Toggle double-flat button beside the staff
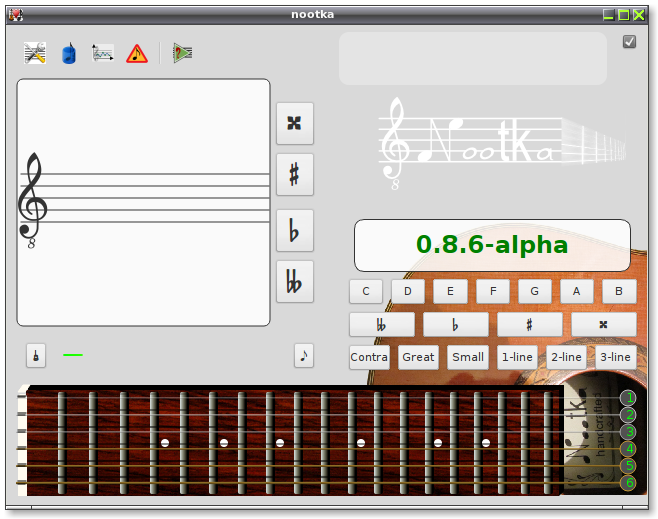This screenshot has width=658, height=519. tap(295, 282)
